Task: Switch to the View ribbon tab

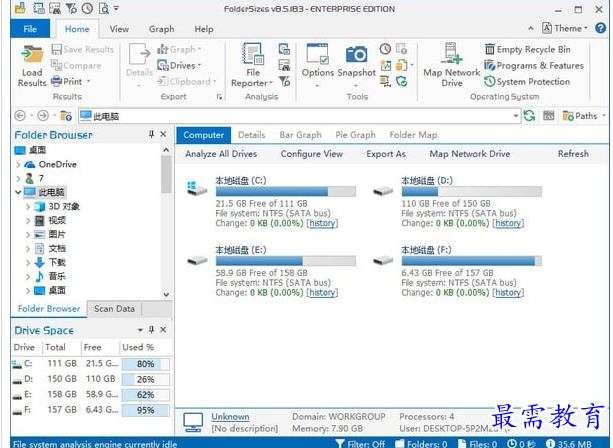Action: [x=119, y=29]
